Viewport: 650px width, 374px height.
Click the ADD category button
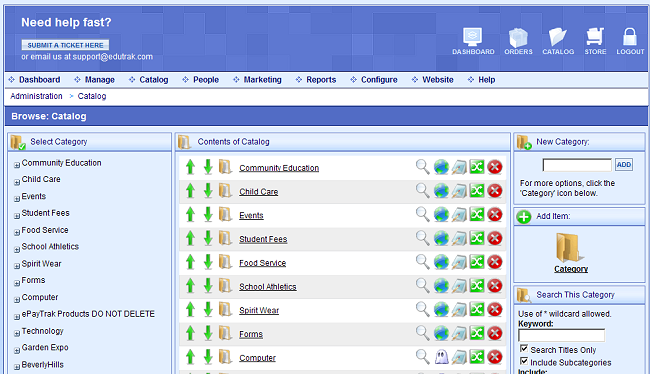tap(623, 165)
